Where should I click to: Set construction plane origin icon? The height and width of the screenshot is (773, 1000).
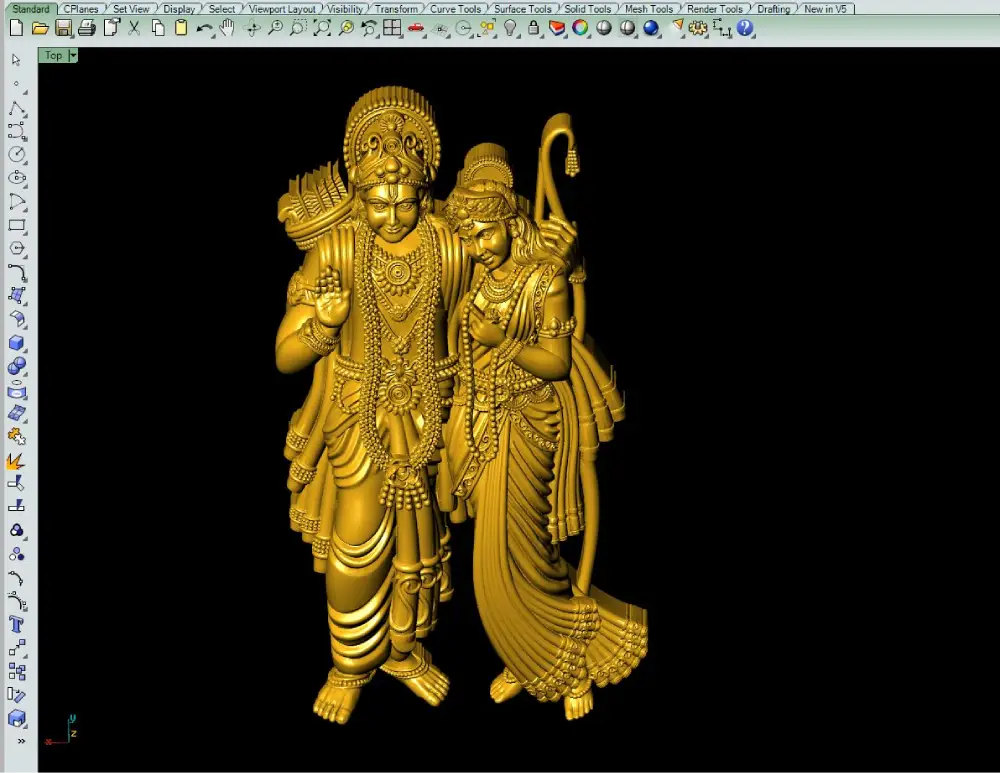pos(439,29)
